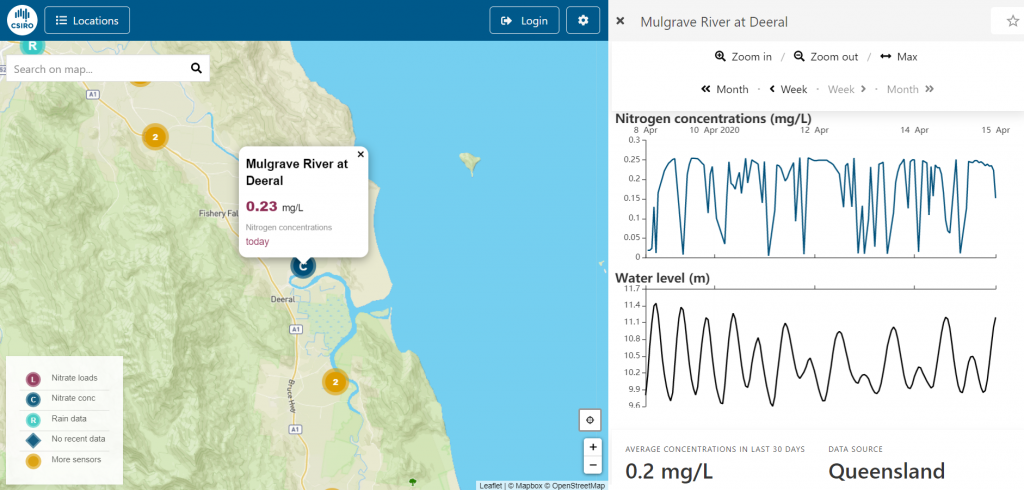1024x490 pixels.
Task: Expand chart to Max range
Action: click(x=898, y=57)
